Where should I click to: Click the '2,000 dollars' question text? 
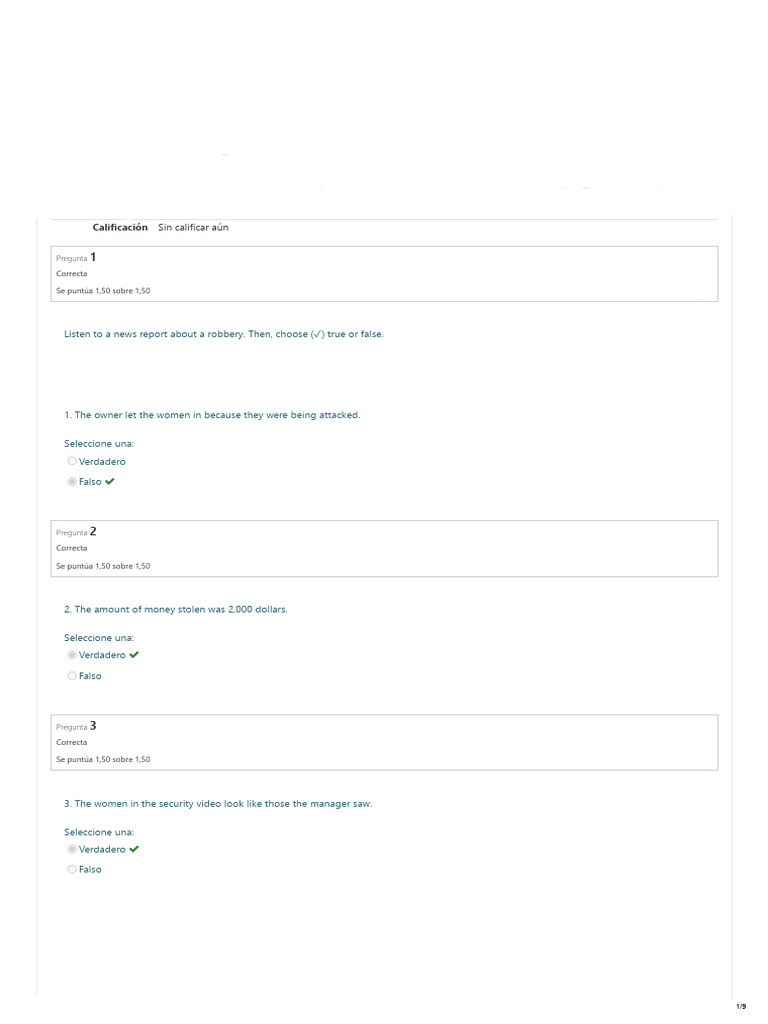176,609
